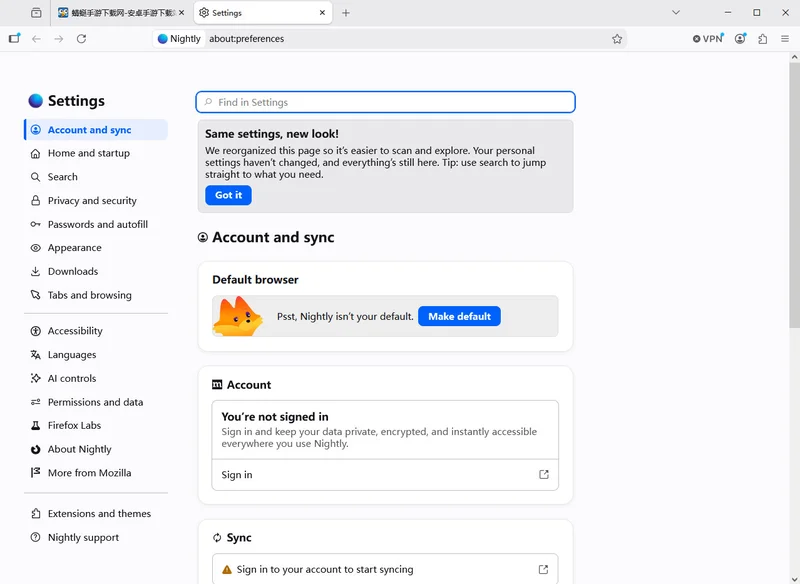Open Home and startup settings

coord(96,153)
